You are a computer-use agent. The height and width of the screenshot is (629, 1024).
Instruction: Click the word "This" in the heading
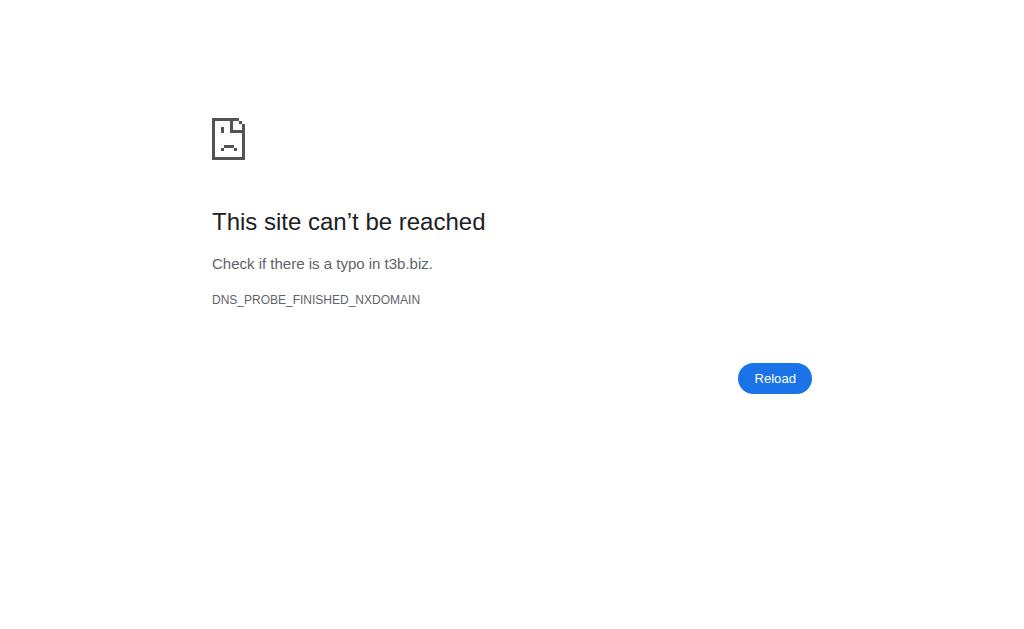click(x=234, y=222)
